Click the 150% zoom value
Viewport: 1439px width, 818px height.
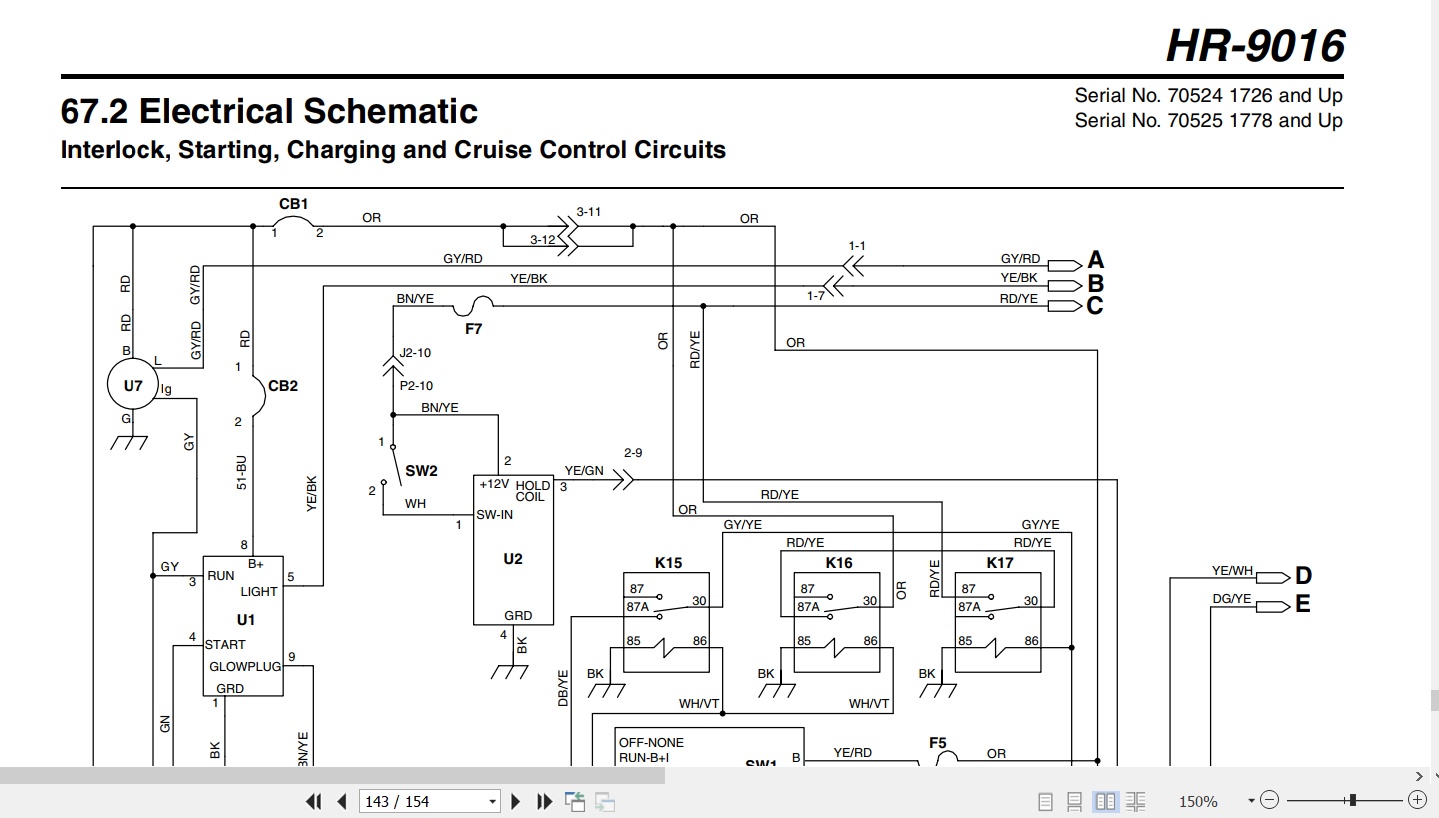1198,802
